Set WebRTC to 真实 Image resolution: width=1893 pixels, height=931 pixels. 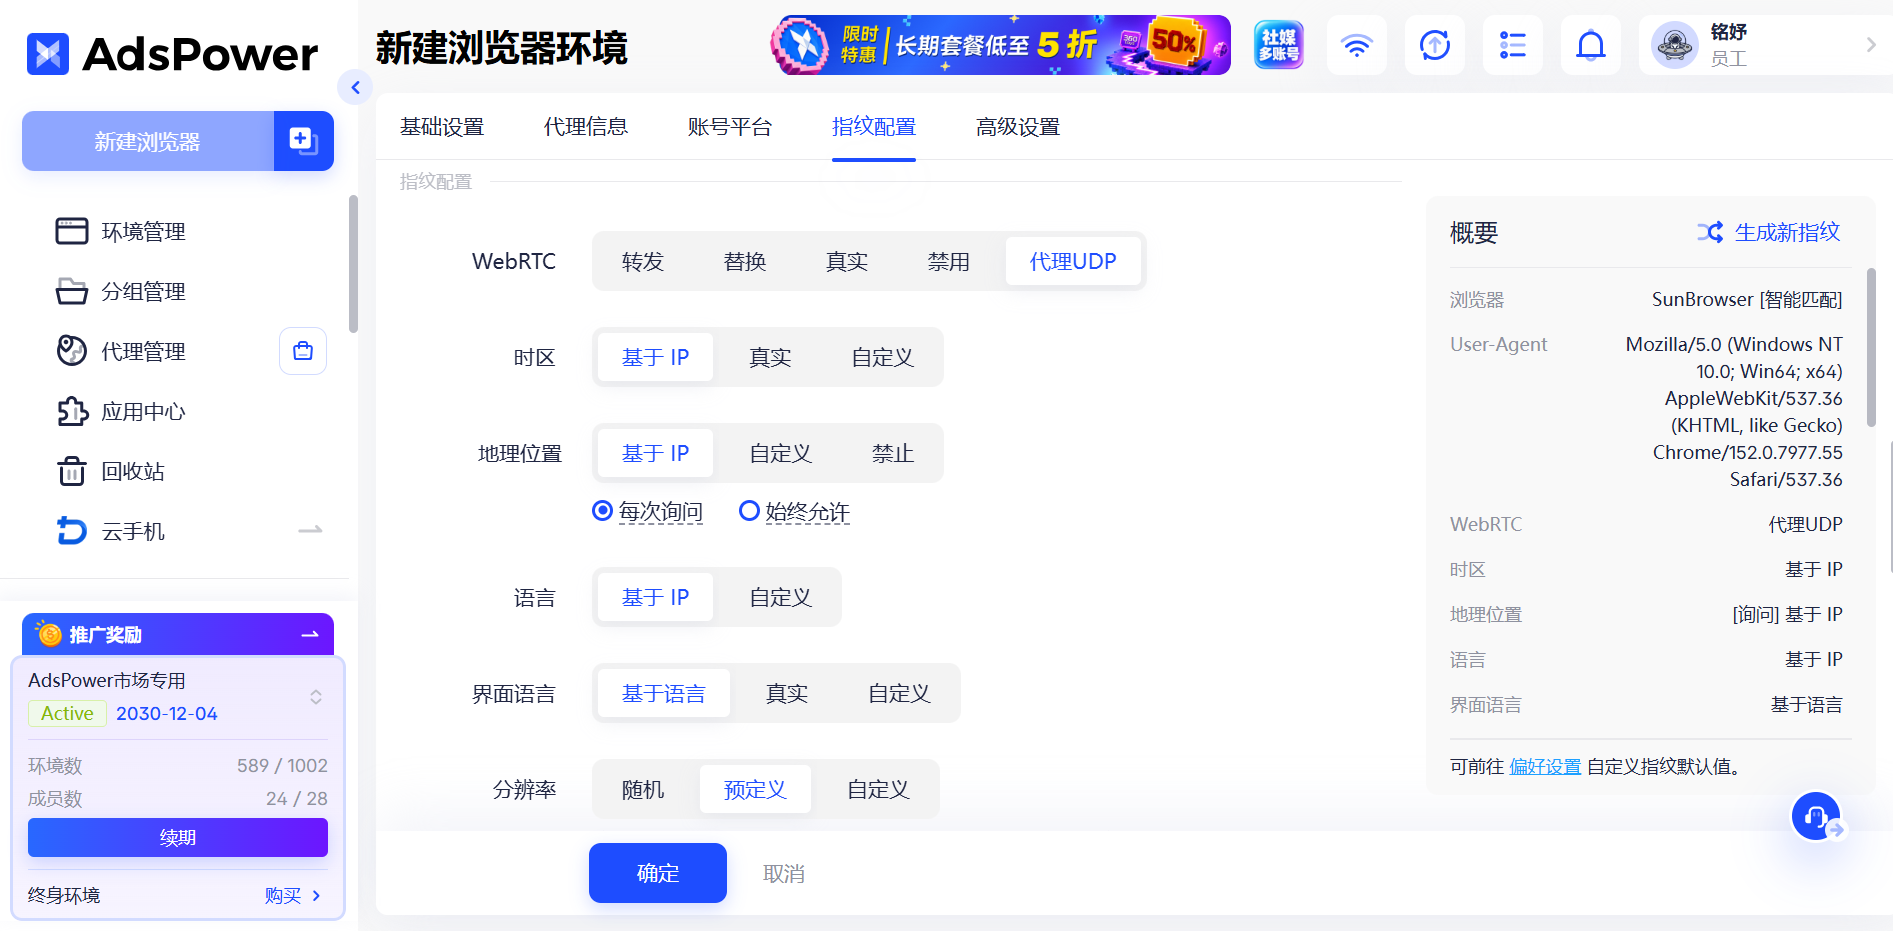[x=847, y=261]
